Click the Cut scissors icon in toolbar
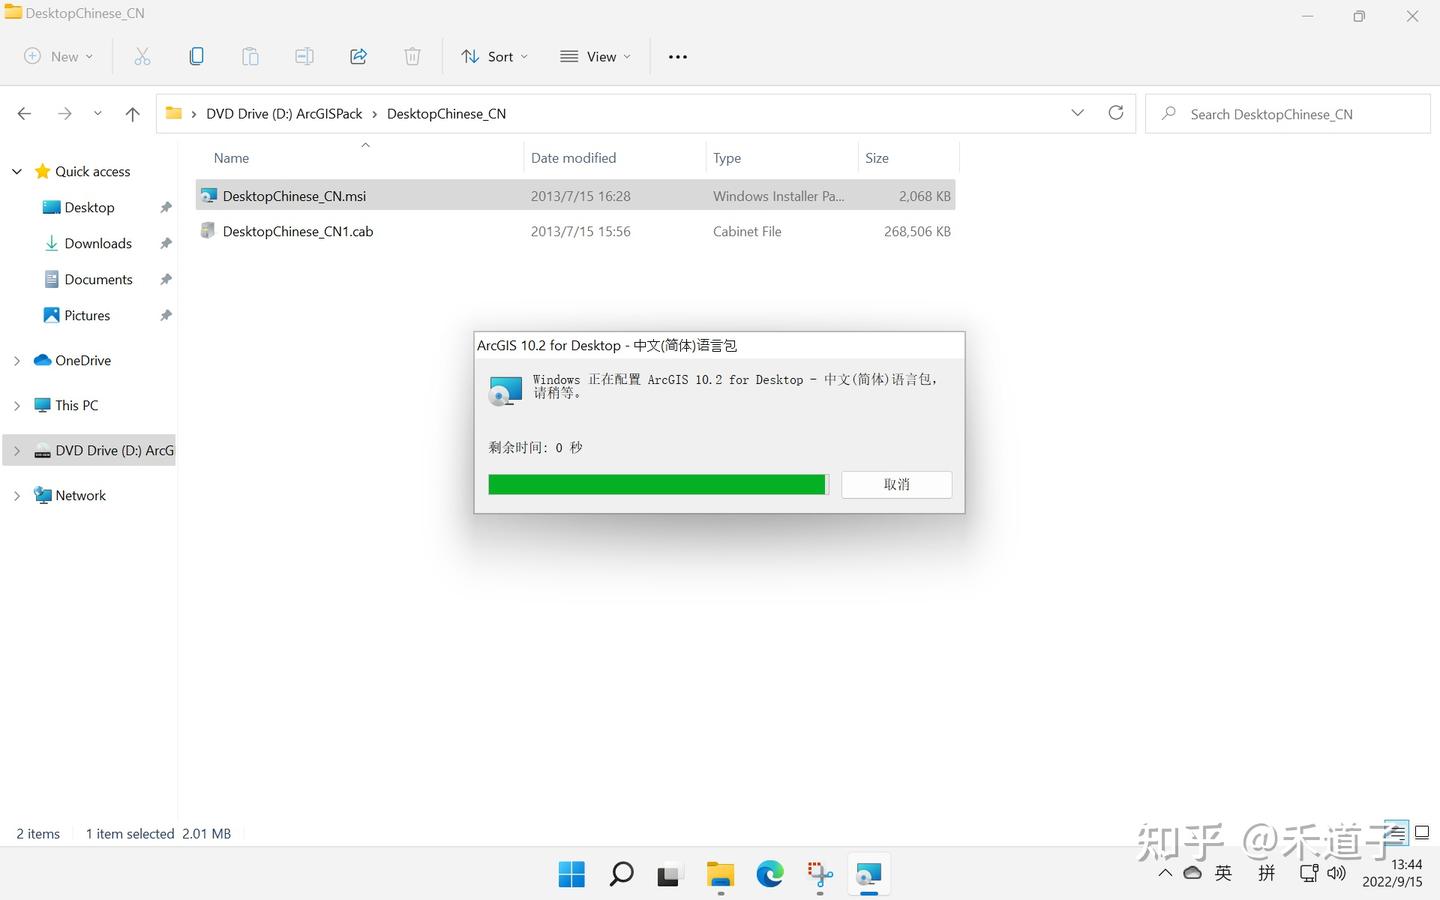This screenshot has height=900, width=1440. [142, 57]
